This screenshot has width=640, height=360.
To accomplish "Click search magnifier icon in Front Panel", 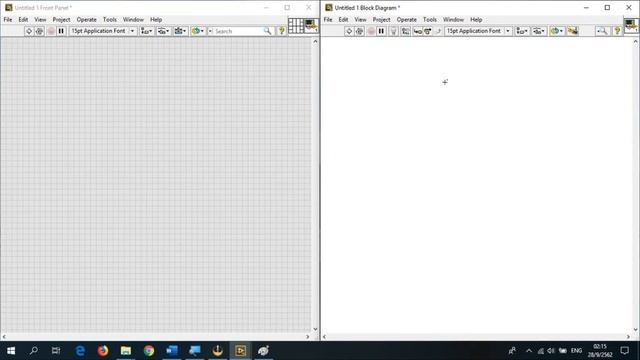I will (267, 31).
